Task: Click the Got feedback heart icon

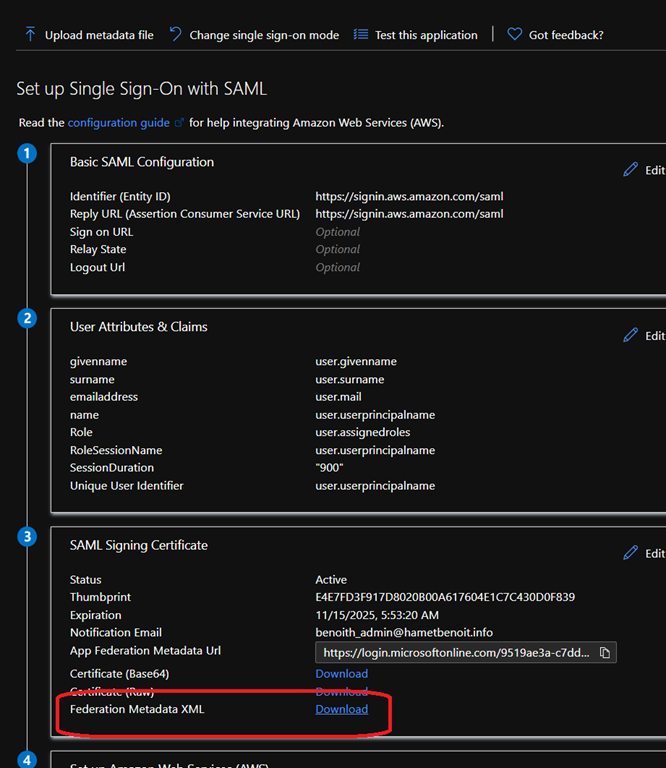Action: [515, 35]
